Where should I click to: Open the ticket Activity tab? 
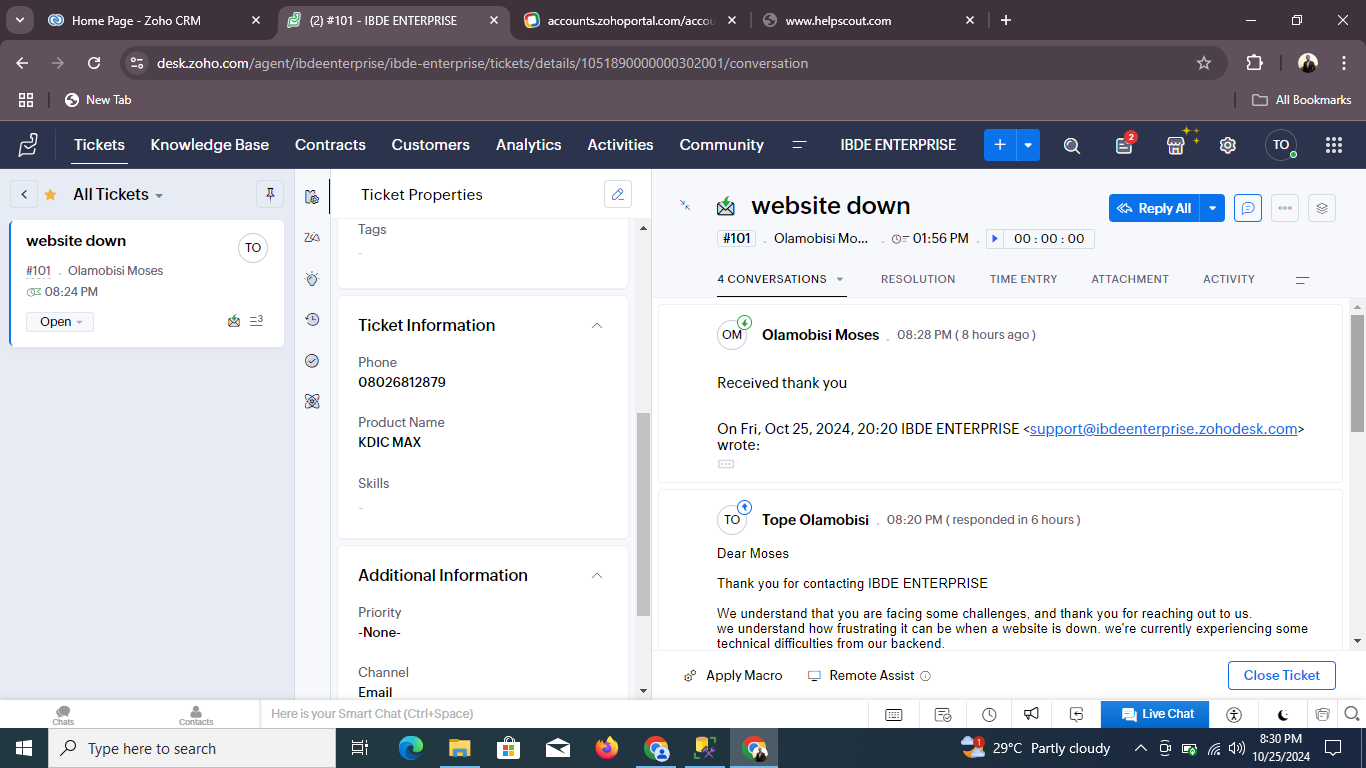click(1229, 279)
